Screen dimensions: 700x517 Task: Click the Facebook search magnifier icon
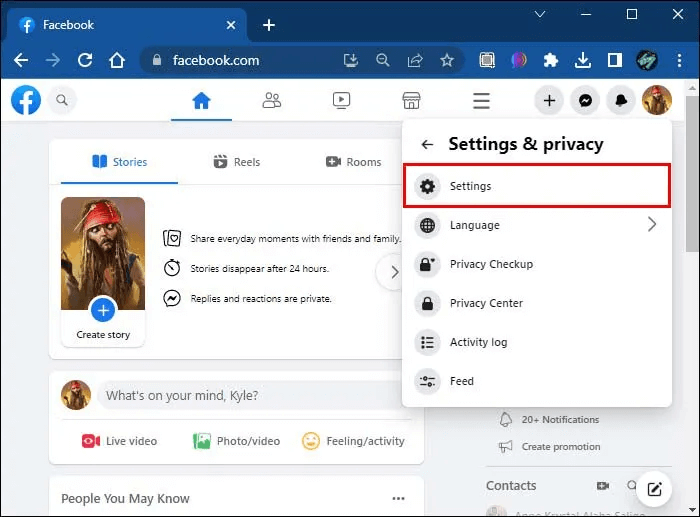coord(62,100)
